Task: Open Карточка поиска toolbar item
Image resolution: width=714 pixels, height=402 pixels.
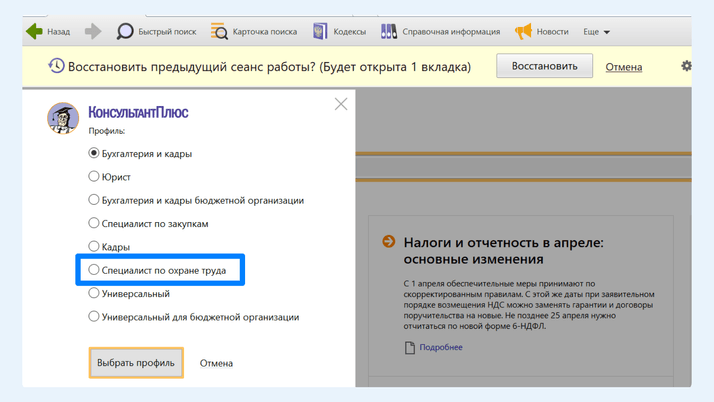Action: click(x=265, y=32)
